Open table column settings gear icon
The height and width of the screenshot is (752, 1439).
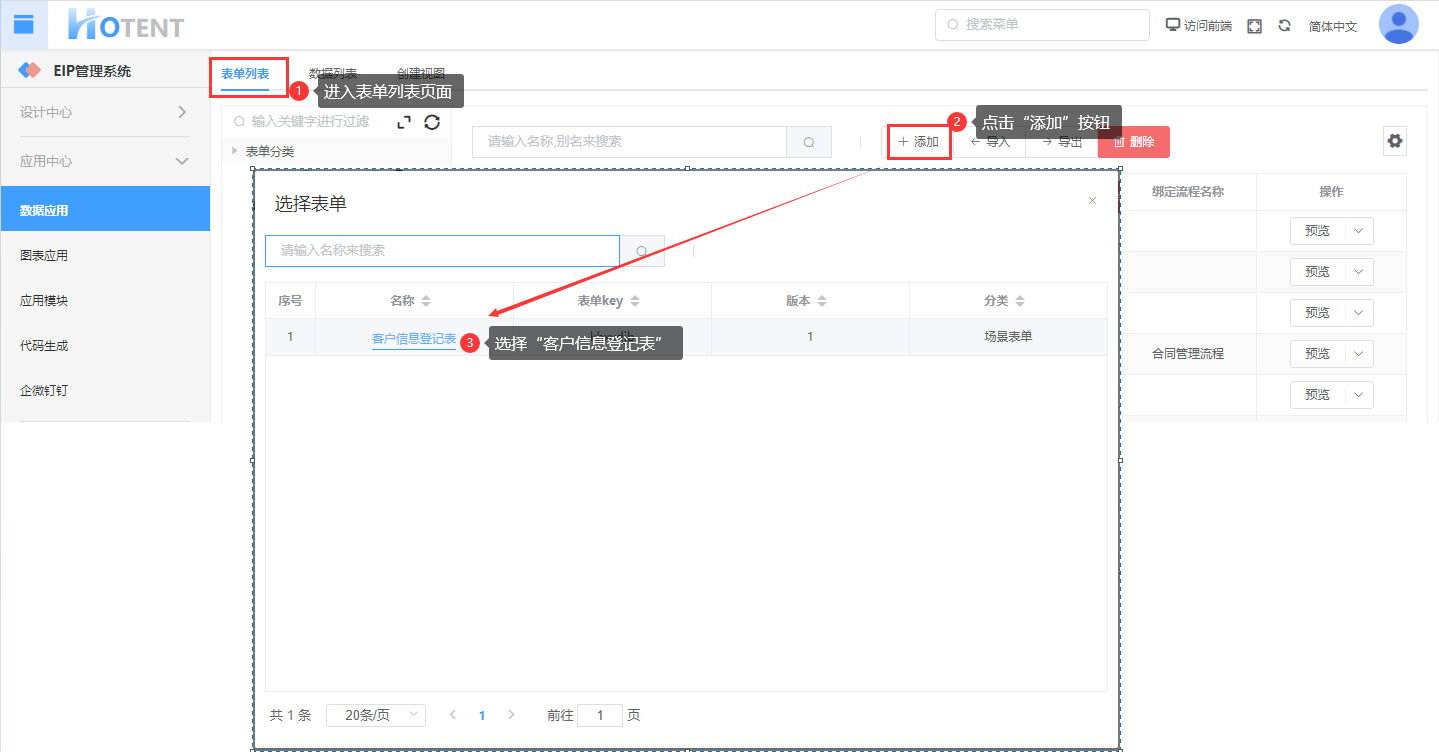[1395, 141]
